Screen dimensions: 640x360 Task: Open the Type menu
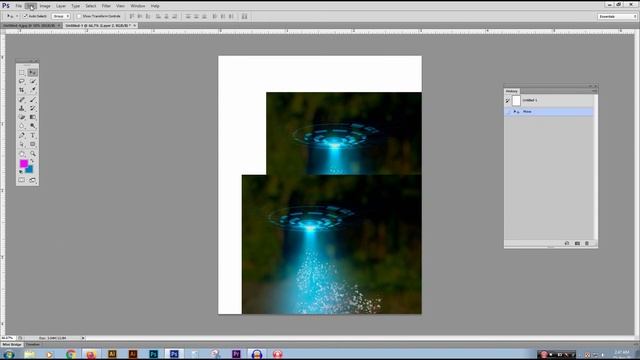click(76, 6)
